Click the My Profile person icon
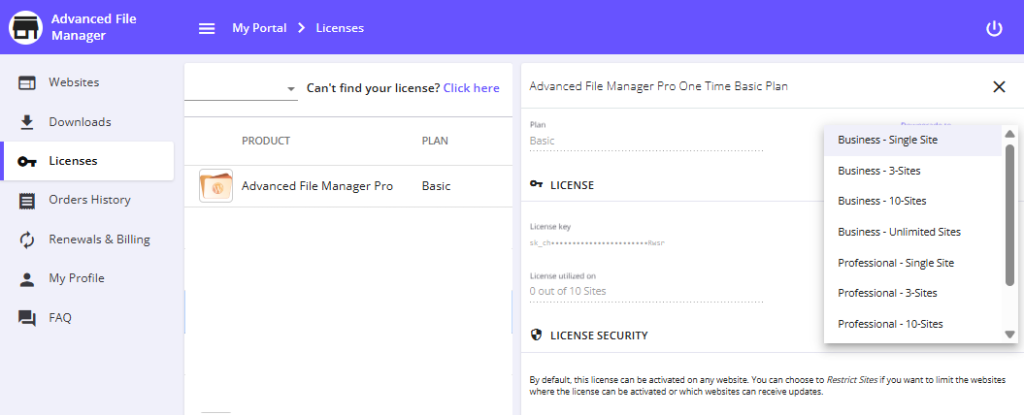This screenshot has height=415, width=1024. point(27,279)
